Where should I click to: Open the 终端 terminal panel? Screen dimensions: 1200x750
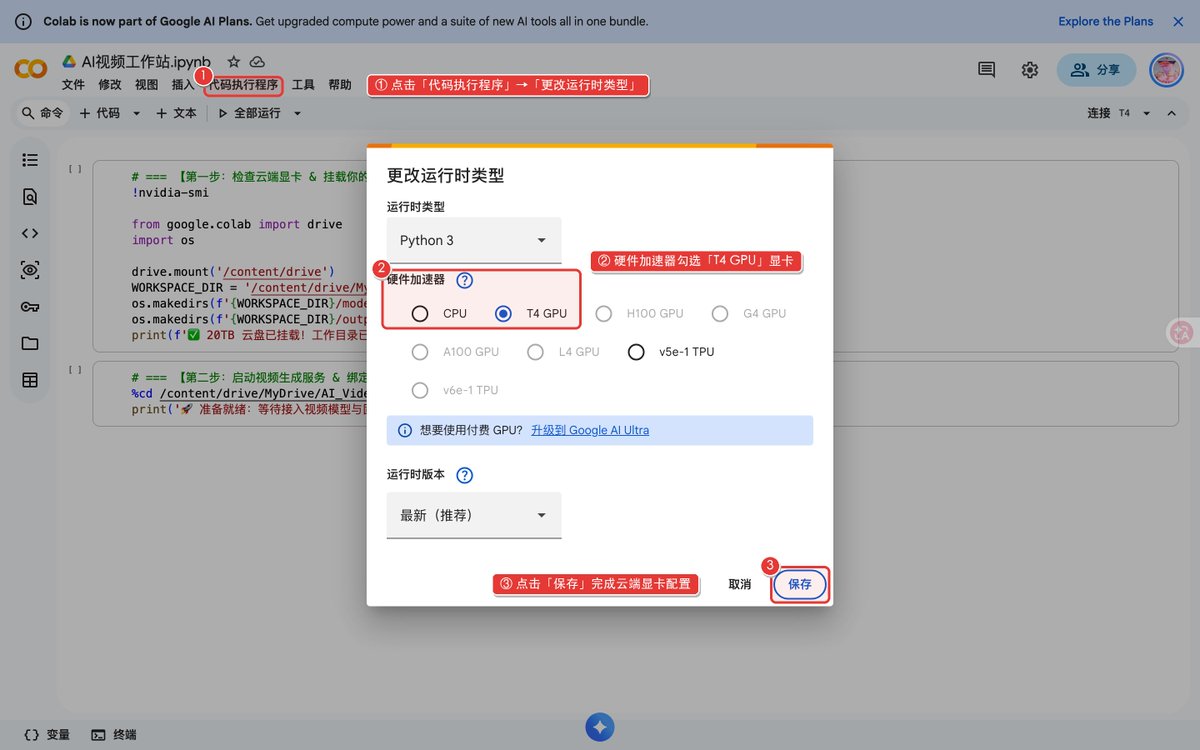[x=113, y=735]
